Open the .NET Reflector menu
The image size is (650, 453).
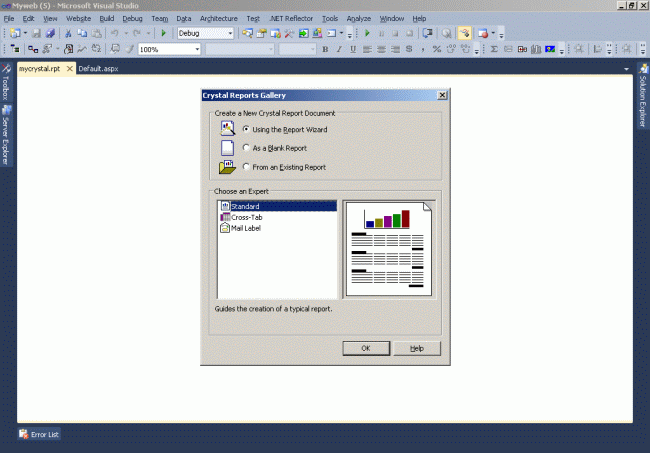(x=291, y=18)
